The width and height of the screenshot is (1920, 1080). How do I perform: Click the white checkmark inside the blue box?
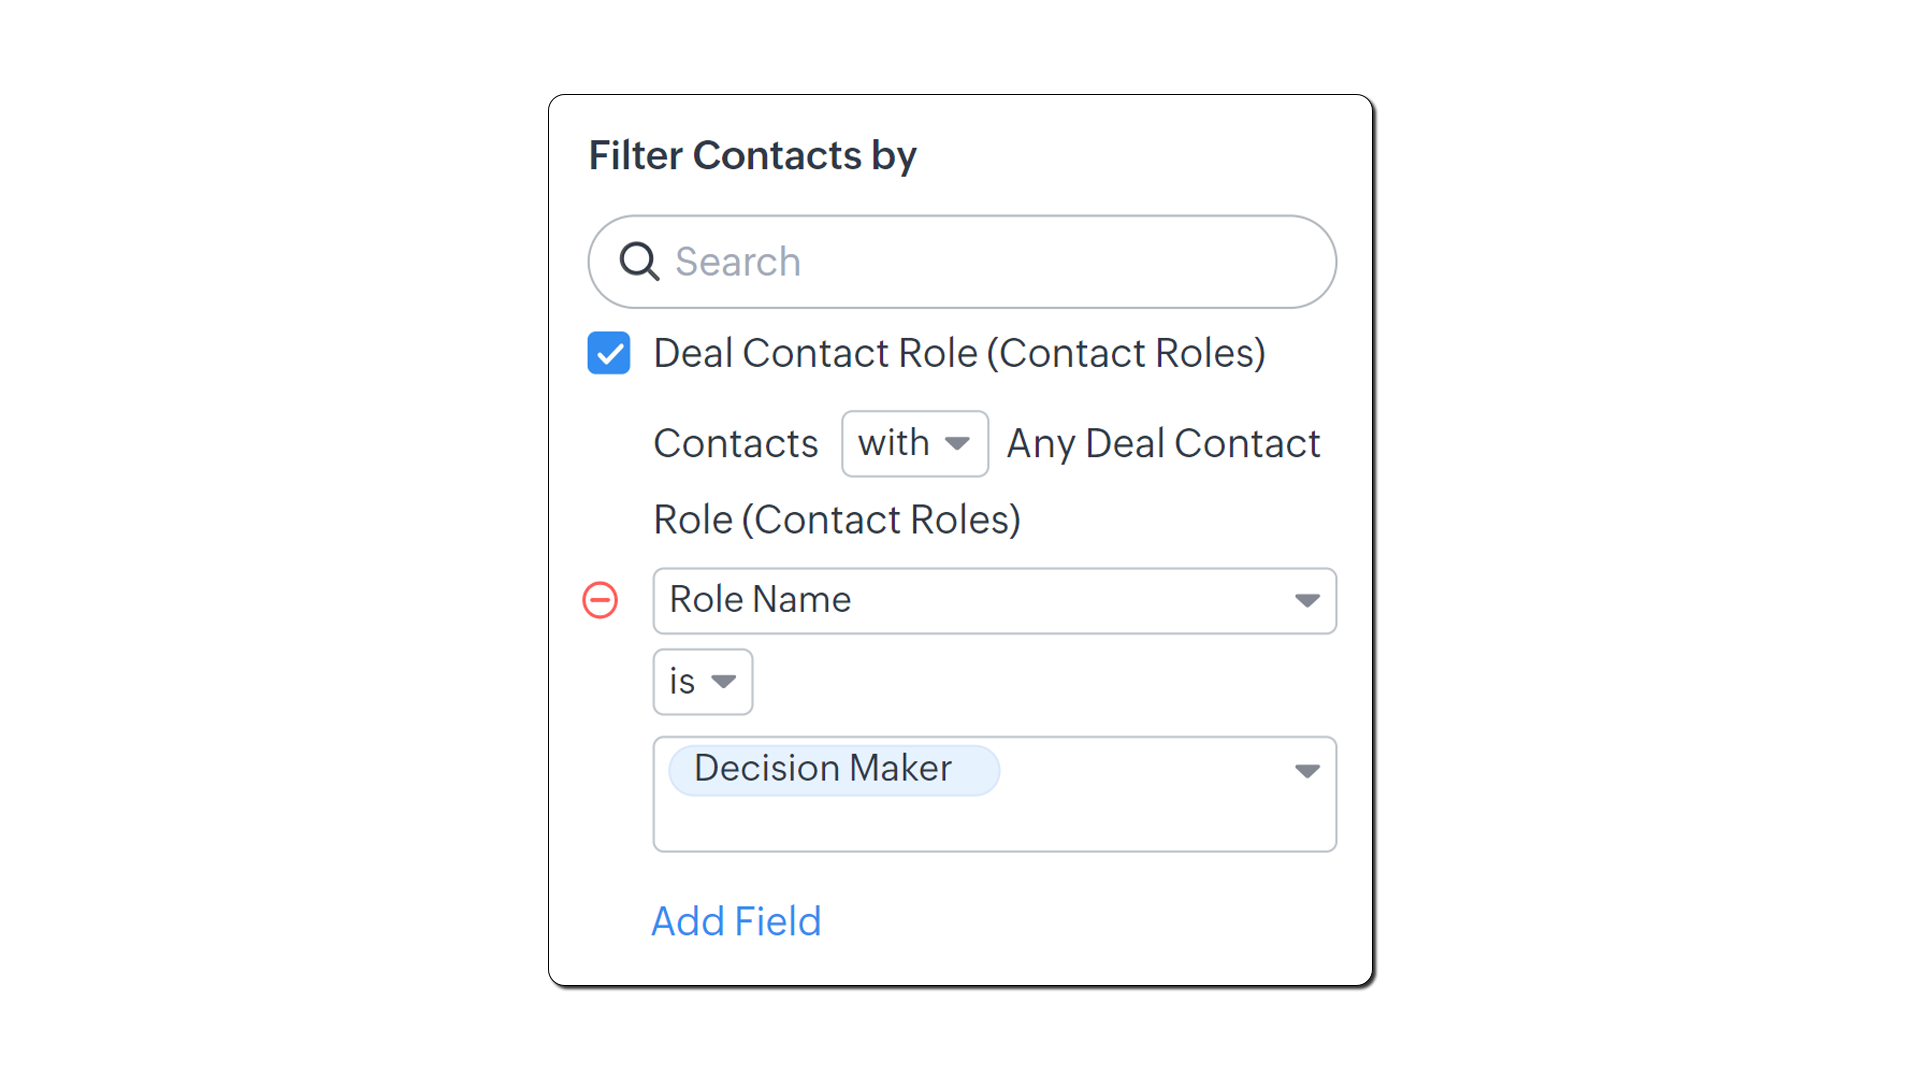[x=609, y=354]
